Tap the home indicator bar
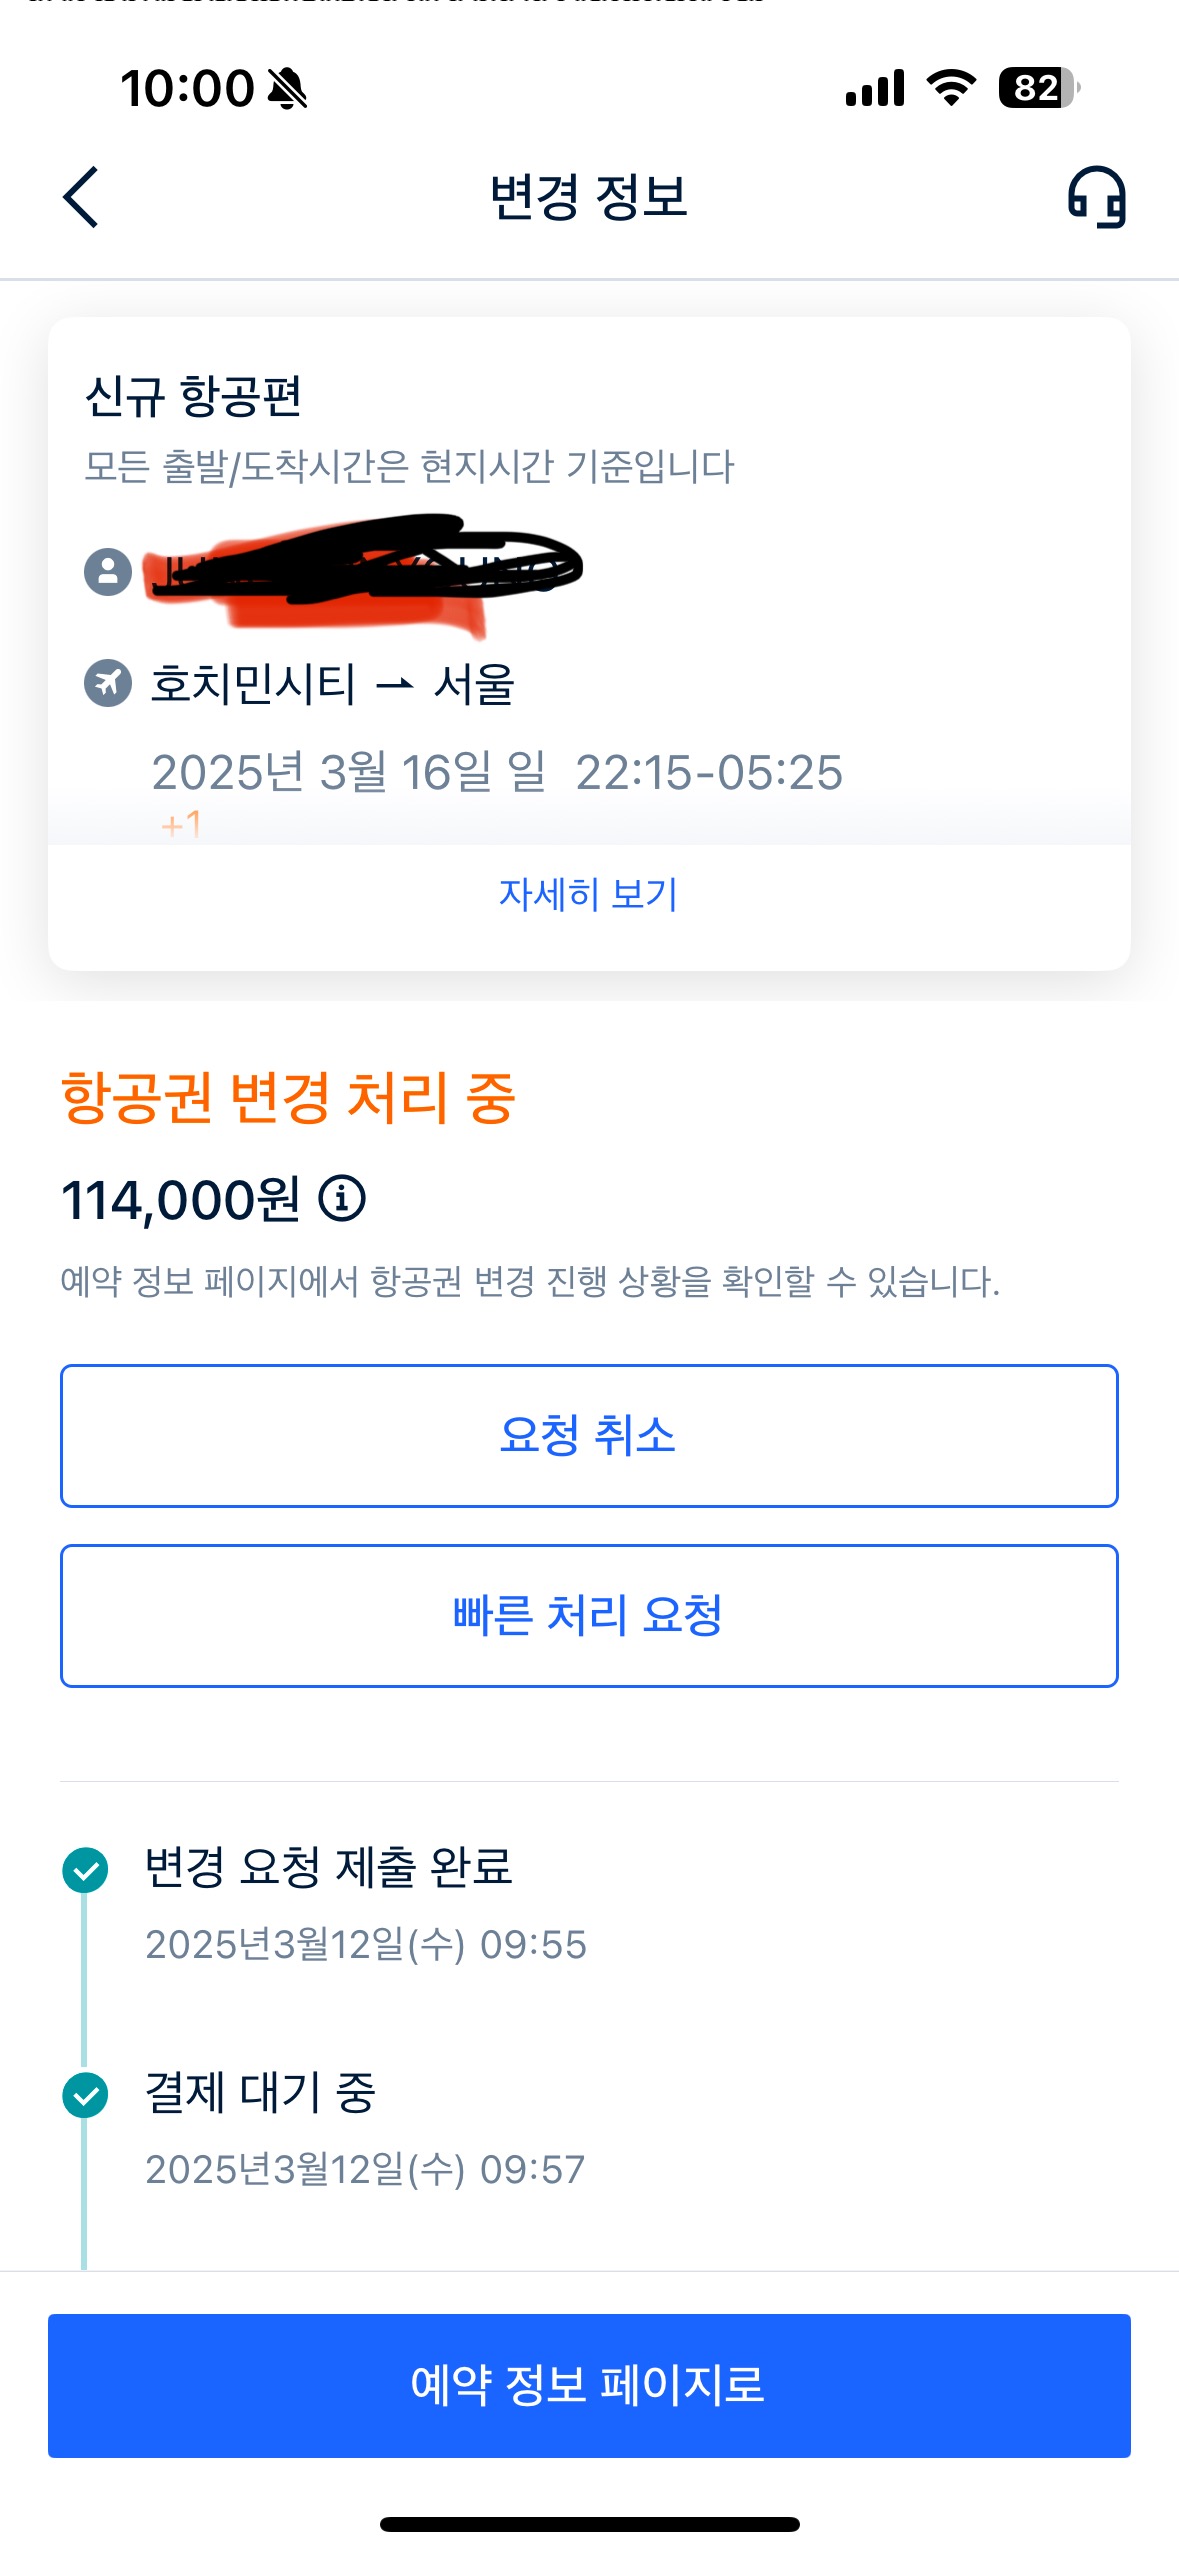 [x=589, y=2524]
